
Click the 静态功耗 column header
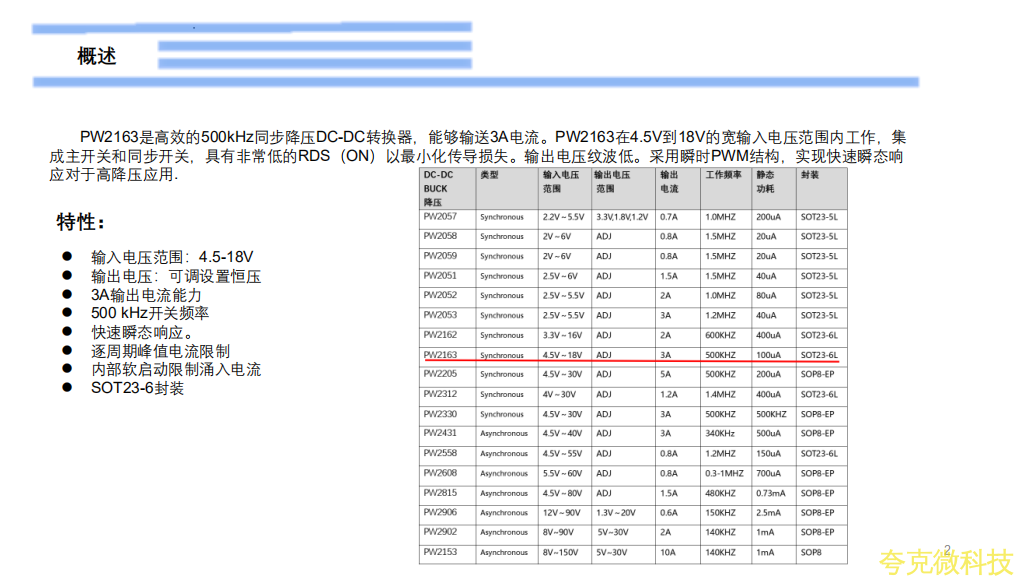coord(766,181)
